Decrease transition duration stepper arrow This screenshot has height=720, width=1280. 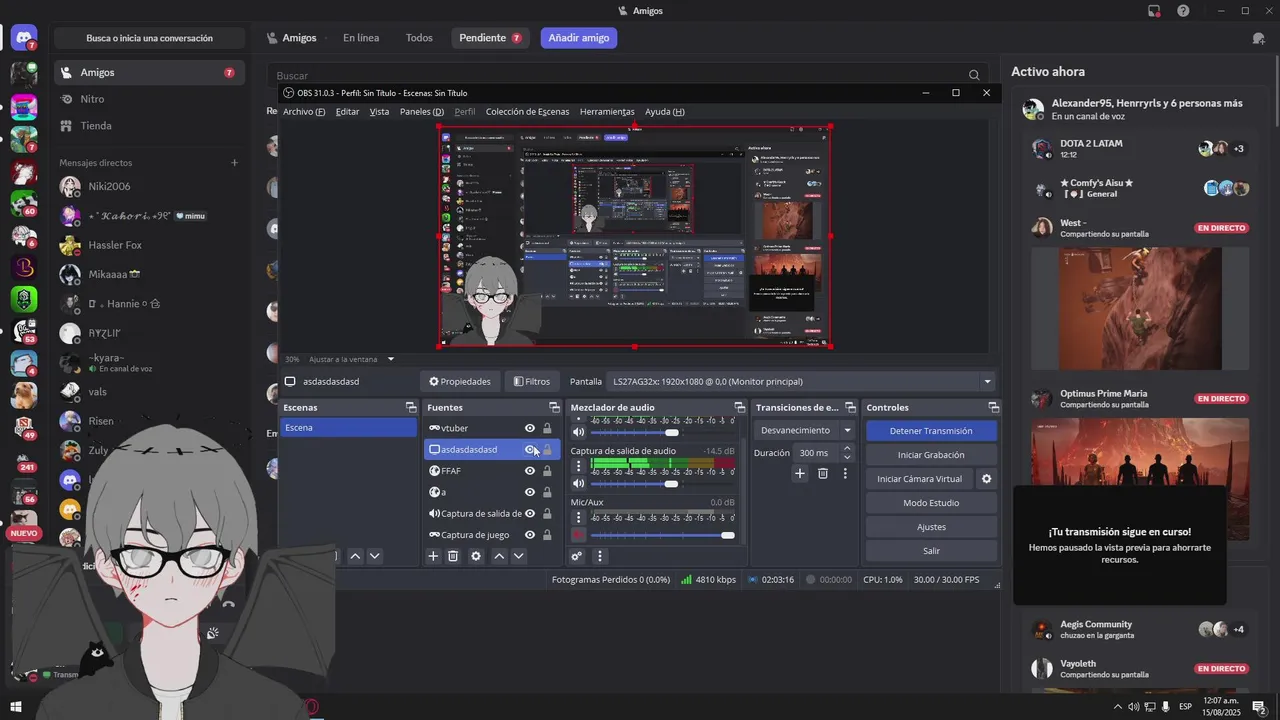tap(847, 457)
